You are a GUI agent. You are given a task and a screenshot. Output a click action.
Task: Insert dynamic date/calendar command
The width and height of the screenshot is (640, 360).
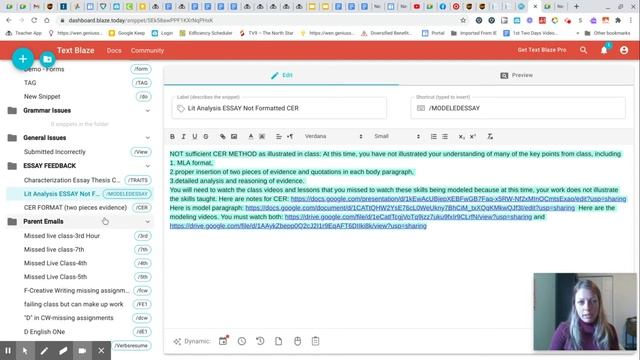click(223, 341)
